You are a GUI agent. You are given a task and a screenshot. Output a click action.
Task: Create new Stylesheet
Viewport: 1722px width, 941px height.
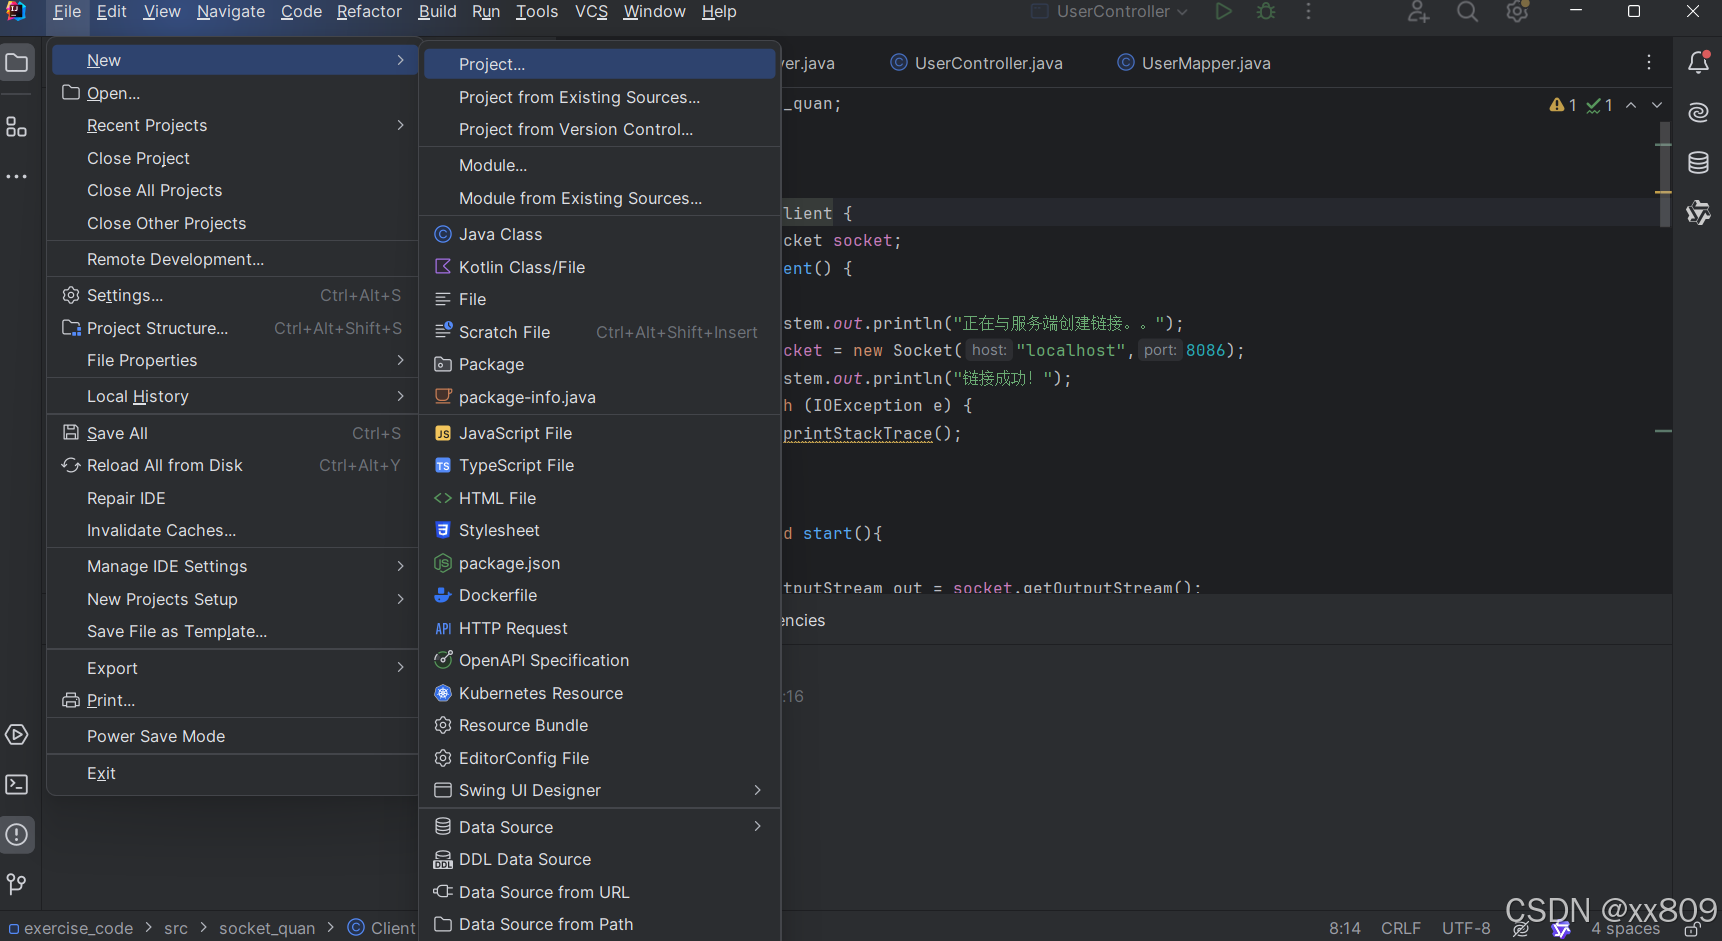coord(599,530)
